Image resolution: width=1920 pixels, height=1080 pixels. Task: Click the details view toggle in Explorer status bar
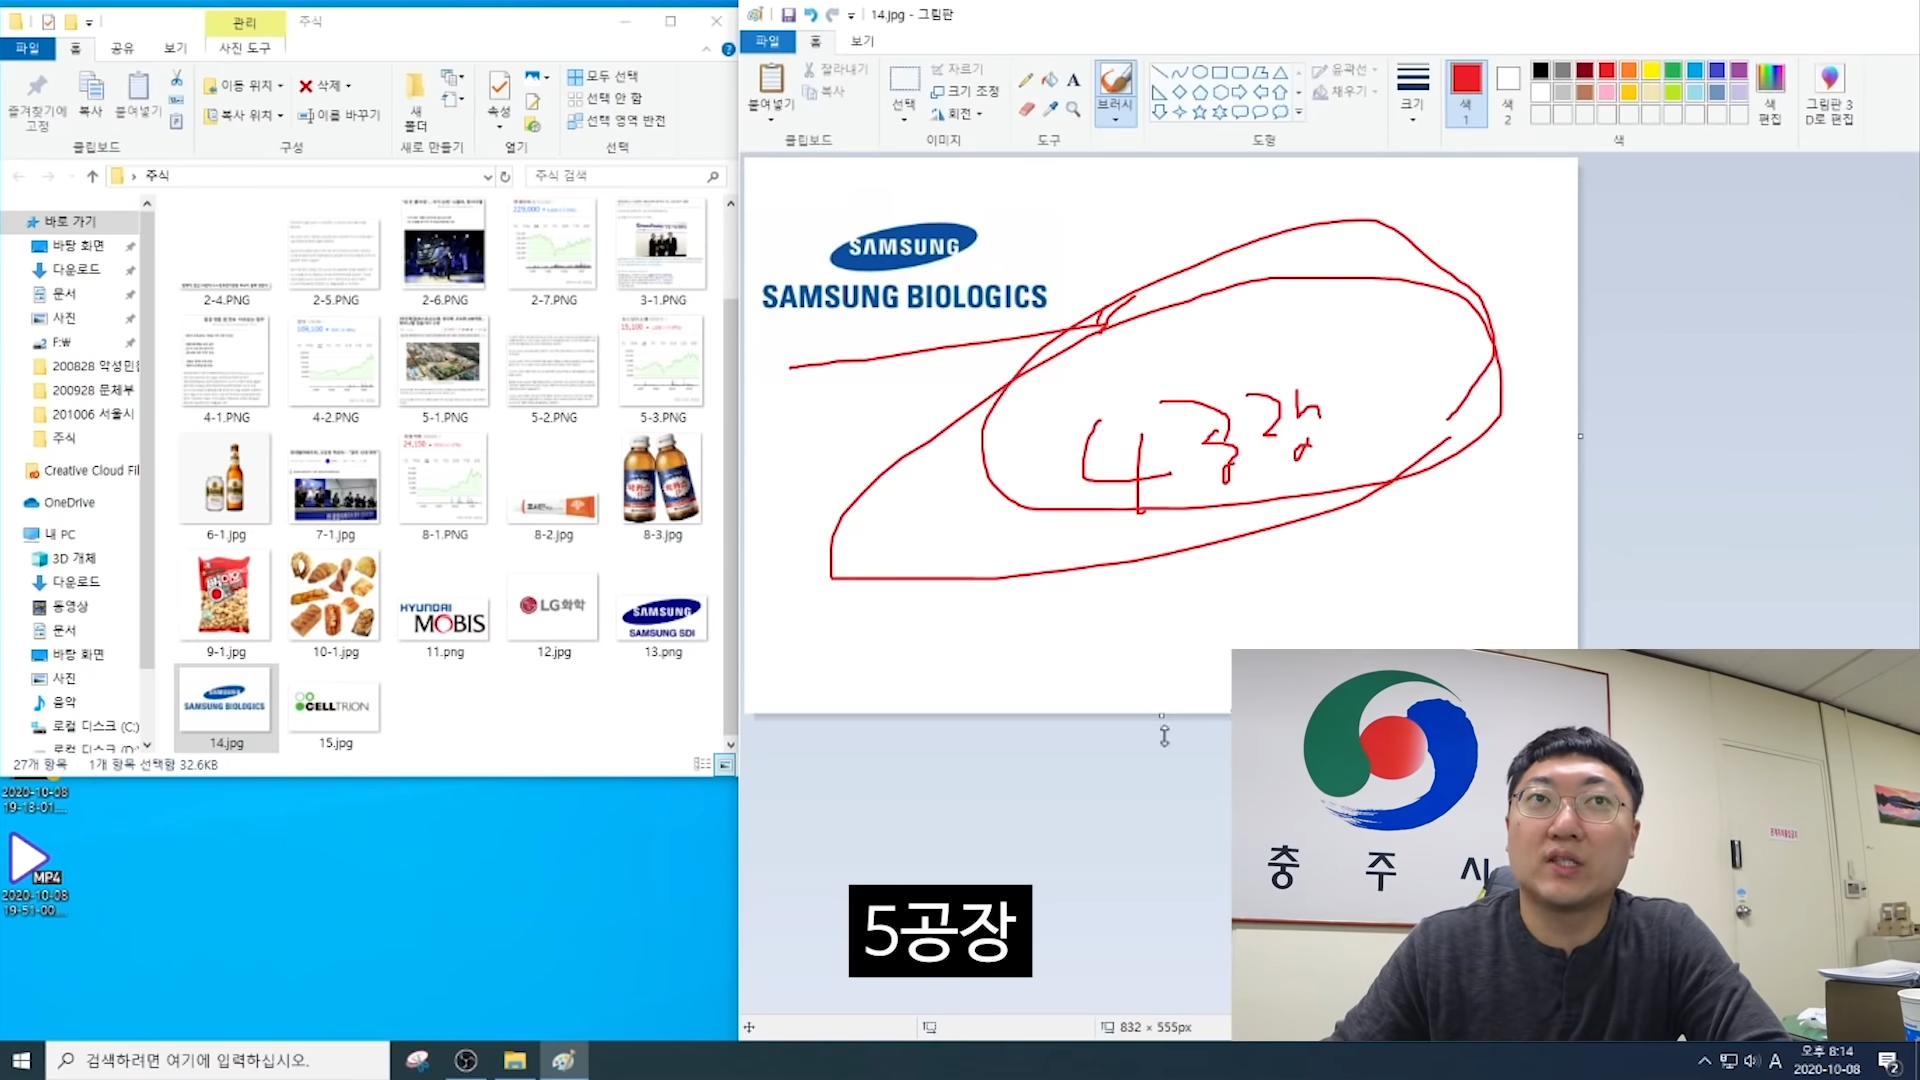point(702,765)
